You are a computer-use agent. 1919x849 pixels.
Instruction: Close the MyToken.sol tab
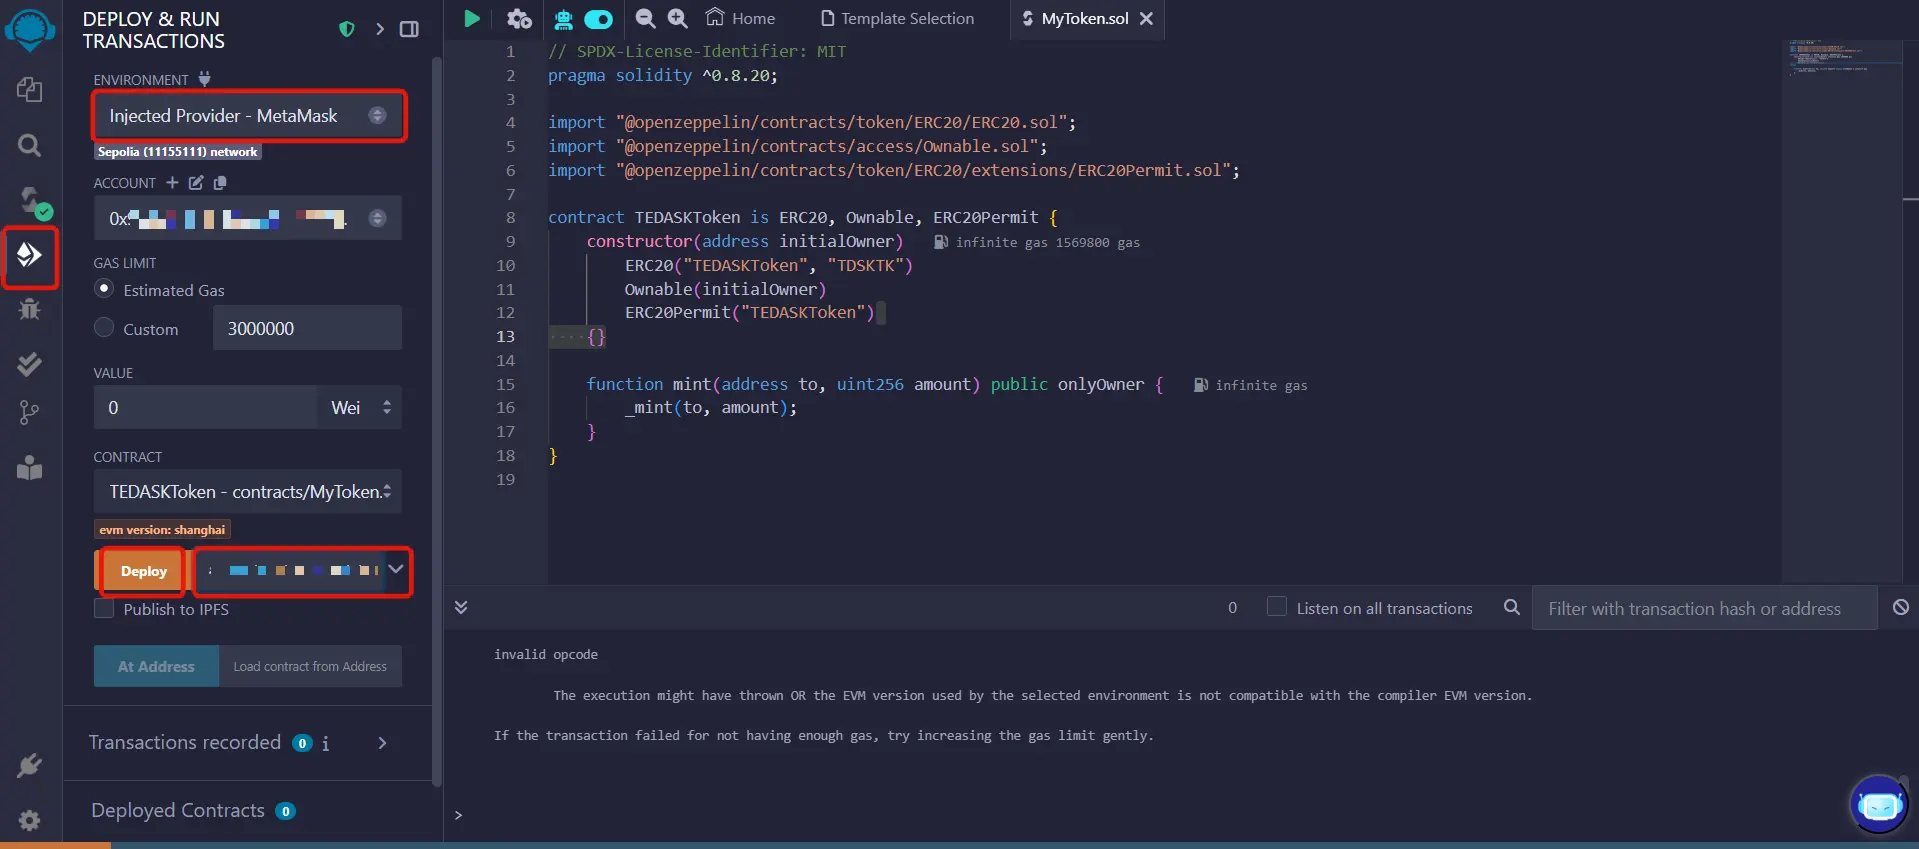click(1146, 18)
